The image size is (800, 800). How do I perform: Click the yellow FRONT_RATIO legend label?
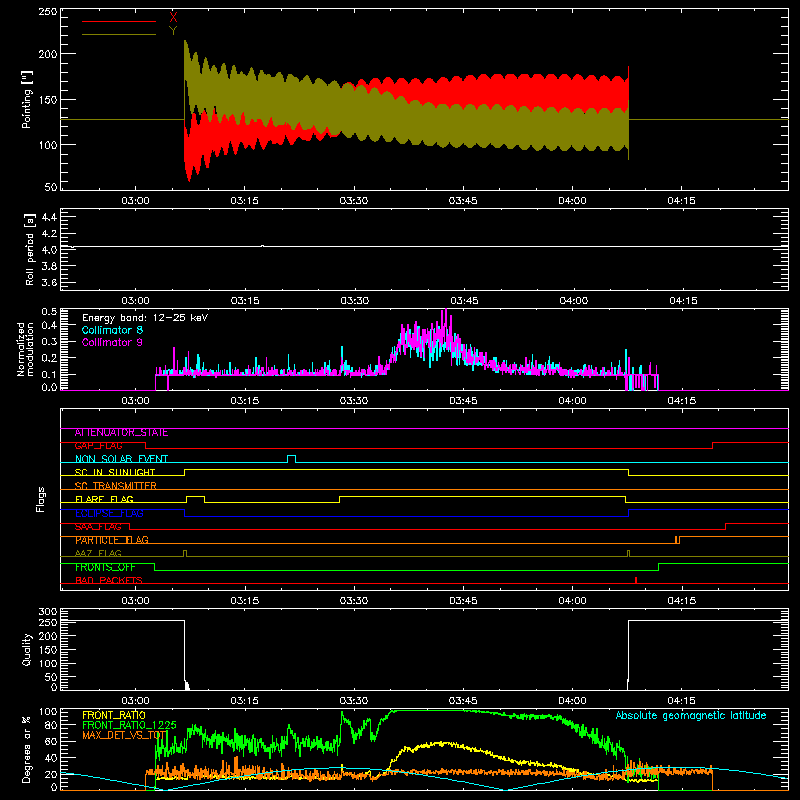(114, 715)
